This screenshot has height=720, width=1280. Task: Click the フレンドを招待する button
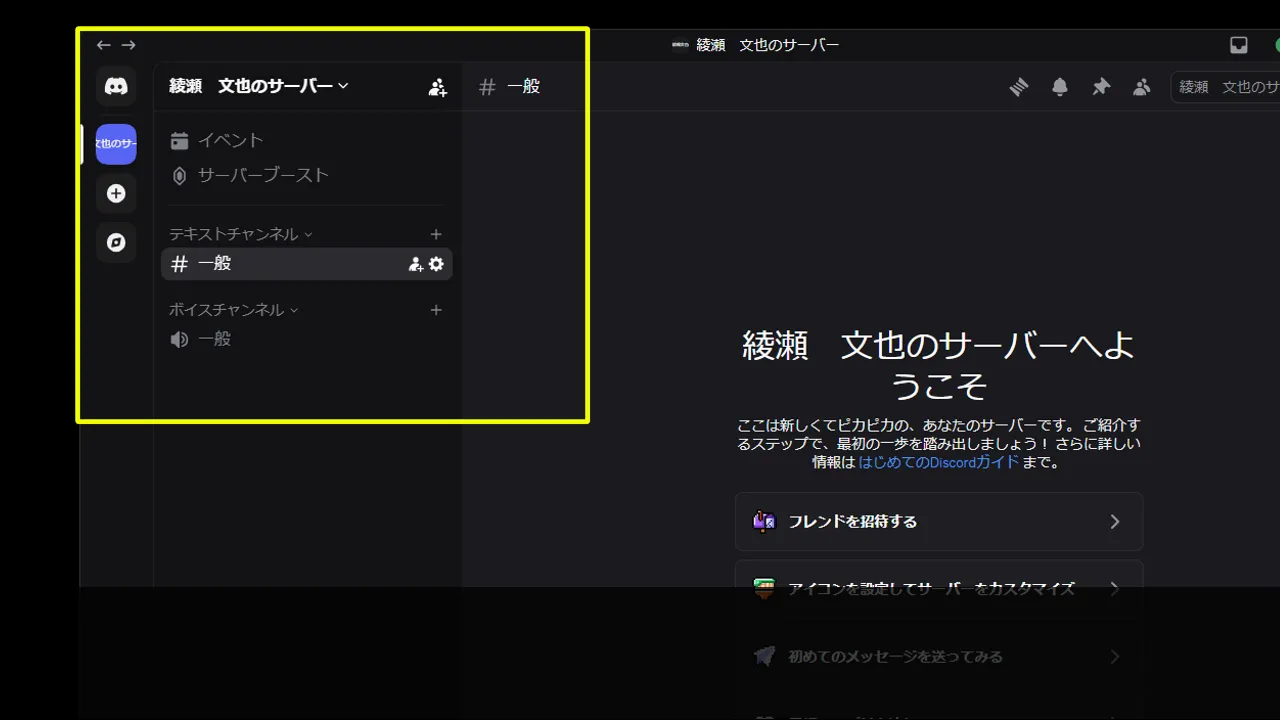click(938, 521)
